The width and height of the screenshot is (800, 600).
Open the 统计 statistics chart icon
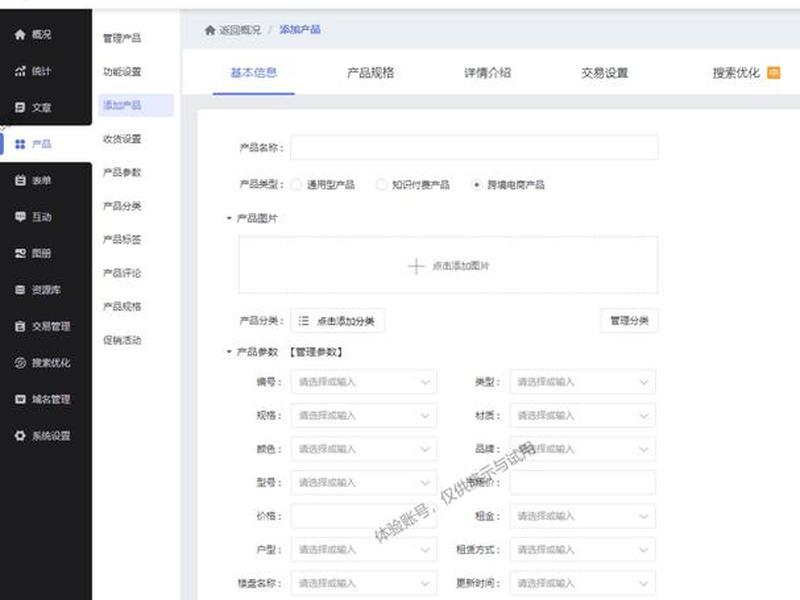(x=20, y=71)
